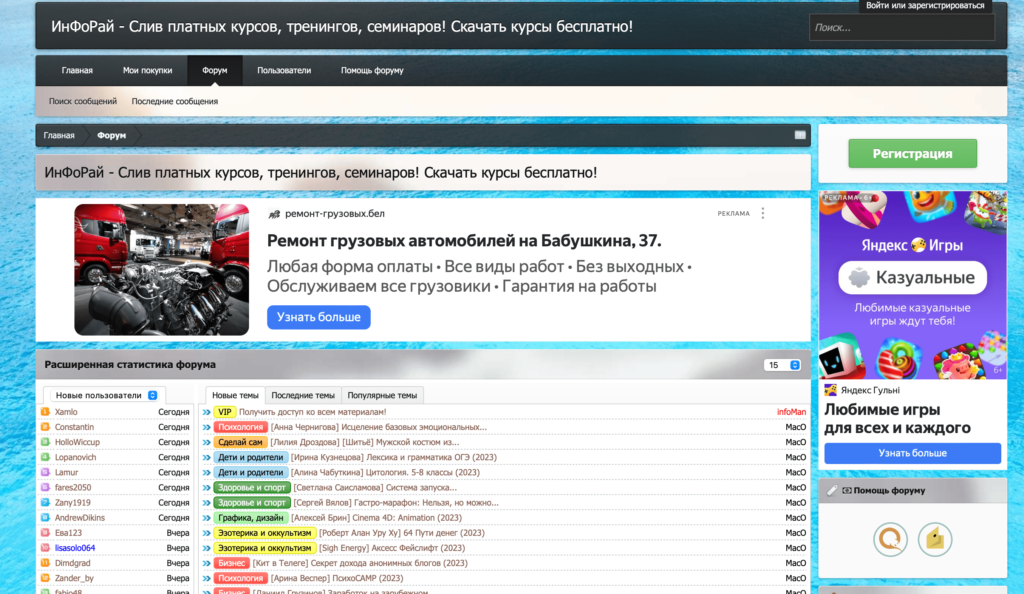This screenshot has width=1024, height=594.
Task: Click the Яндекс Игры banner image
Action: pyautogui.click(x=912, y=285)
